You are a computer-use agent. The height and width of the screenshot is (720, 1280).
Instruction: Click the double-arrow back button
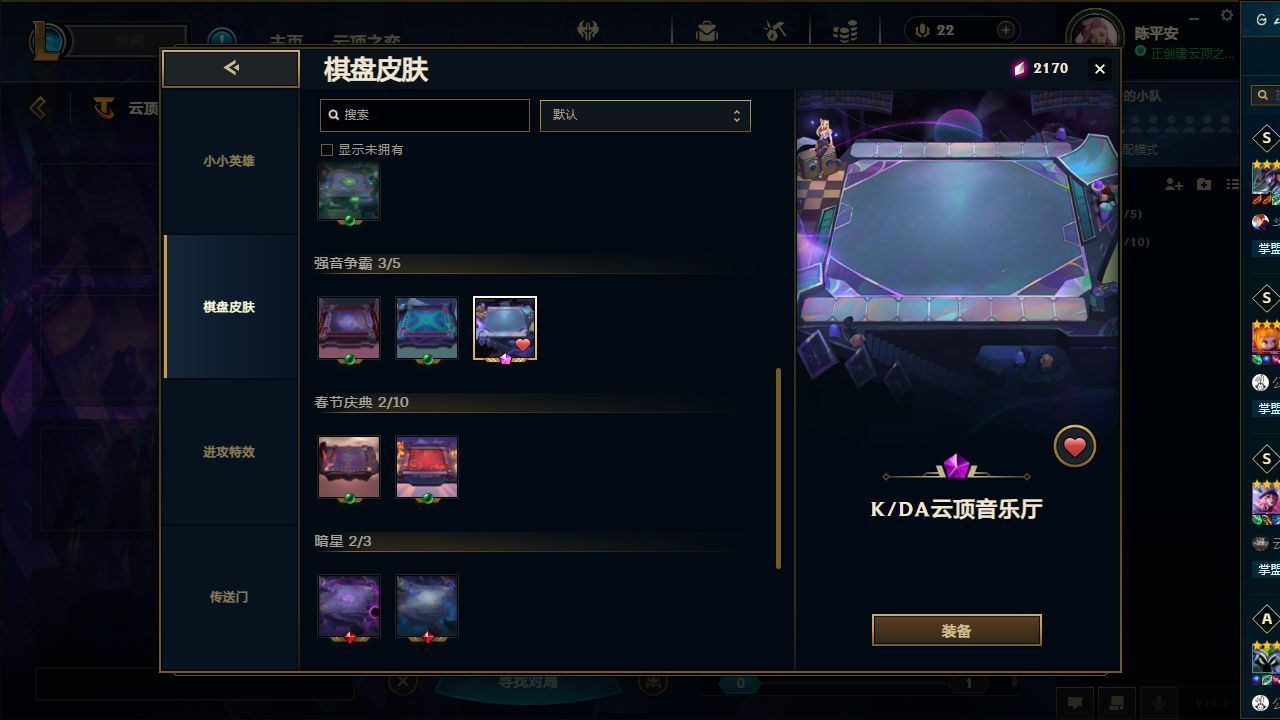tap(231, 68)
